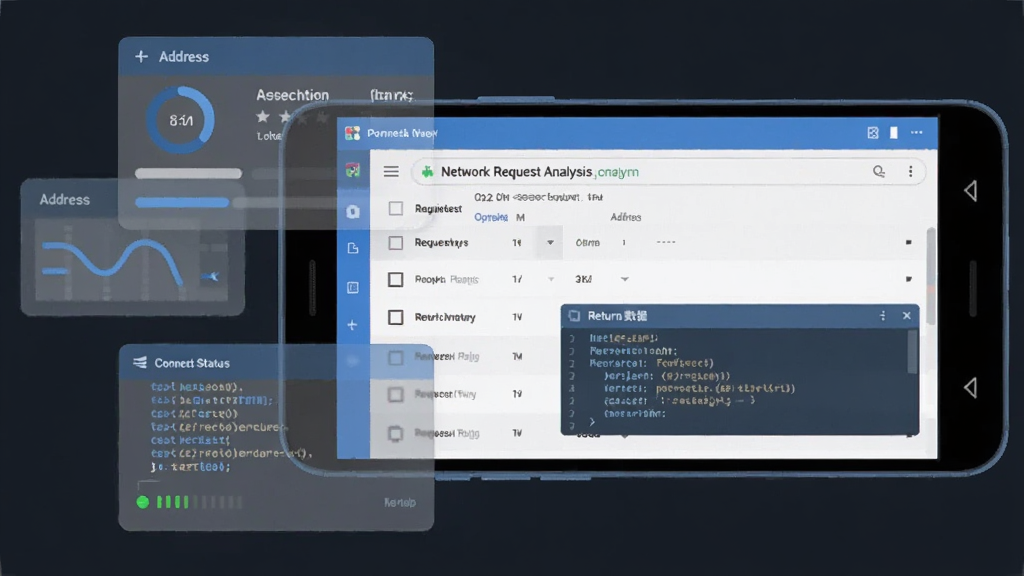Viewport: 1024px width, 576px height.
Task: Open the small dropdown after 17 in Rooph row
Action: 551,280
